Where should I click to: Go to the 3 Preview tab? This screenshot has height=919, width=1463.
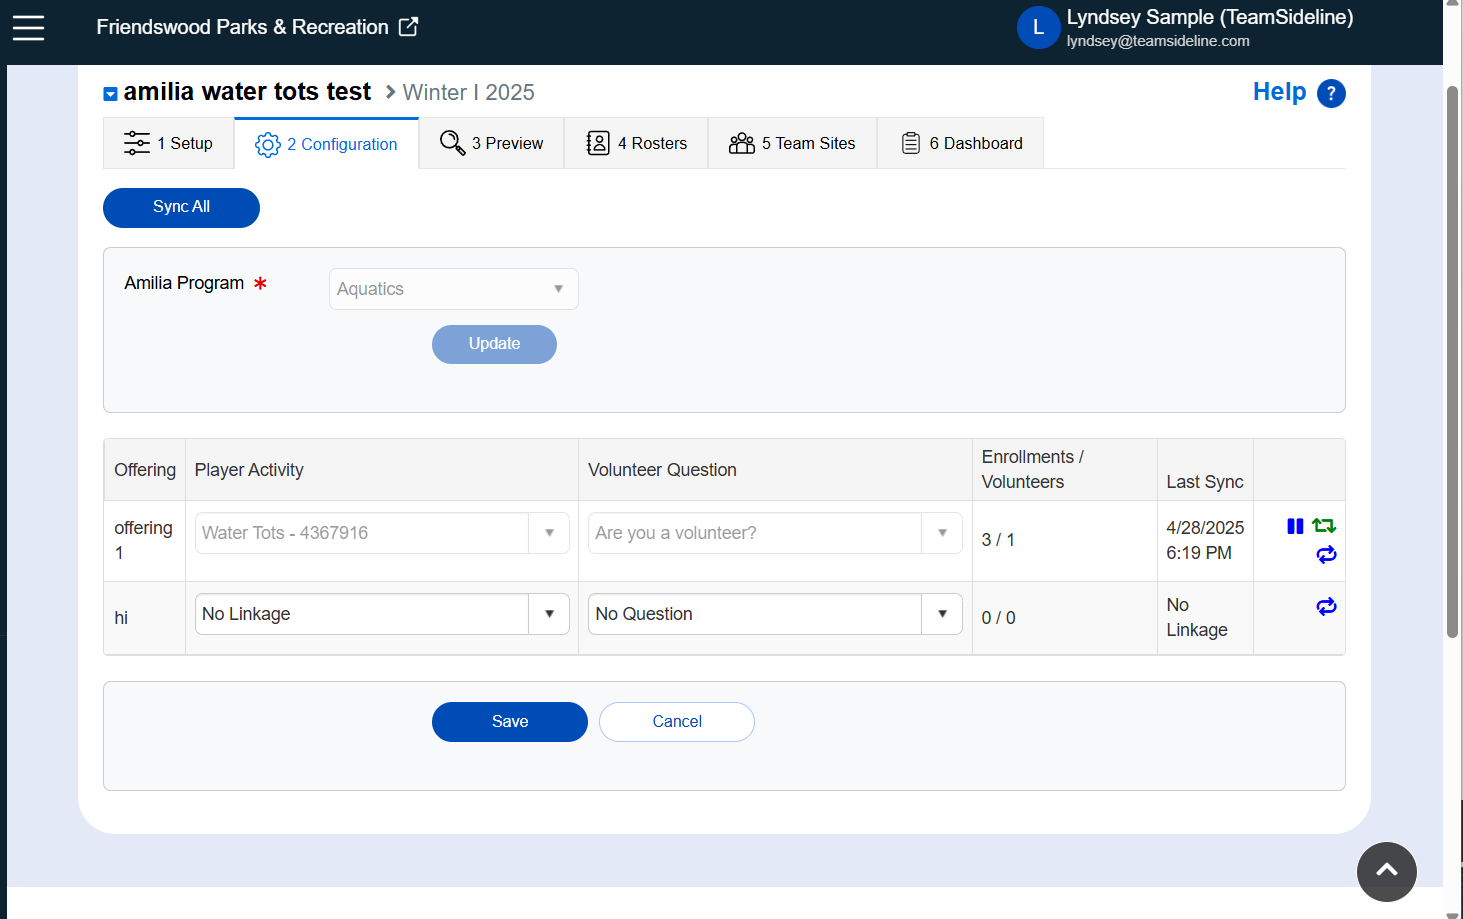(x=491, y=143)
